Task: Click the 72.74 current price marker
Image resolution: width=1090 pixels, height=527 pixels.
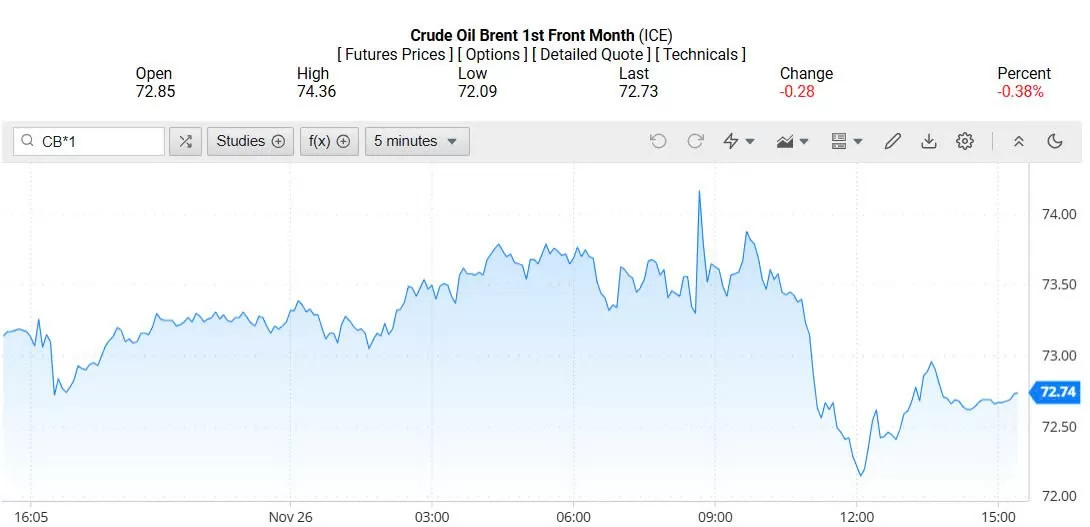Action: (x=1057, y=392)
